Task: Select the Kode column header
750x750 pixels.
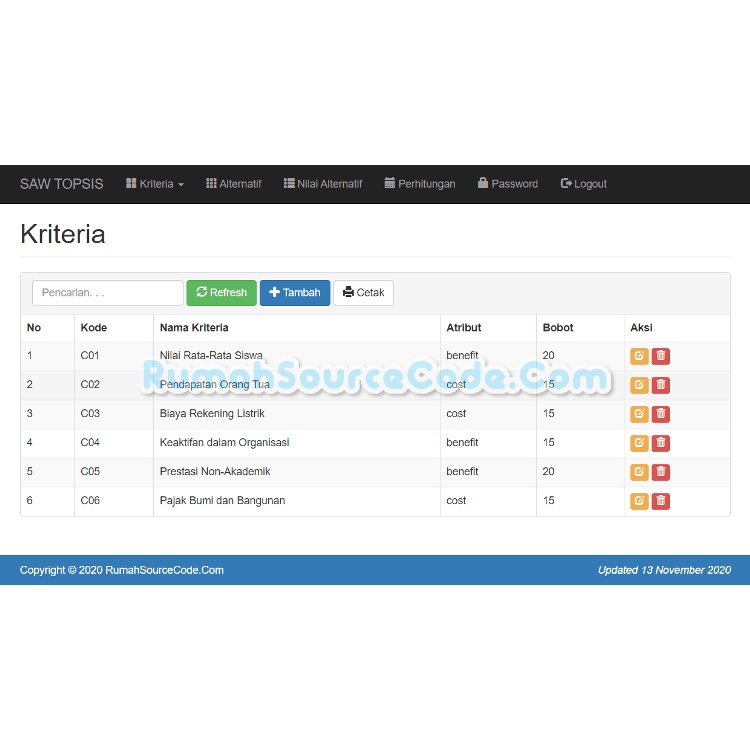Action: pyautogui.click(x=94, y=328)
